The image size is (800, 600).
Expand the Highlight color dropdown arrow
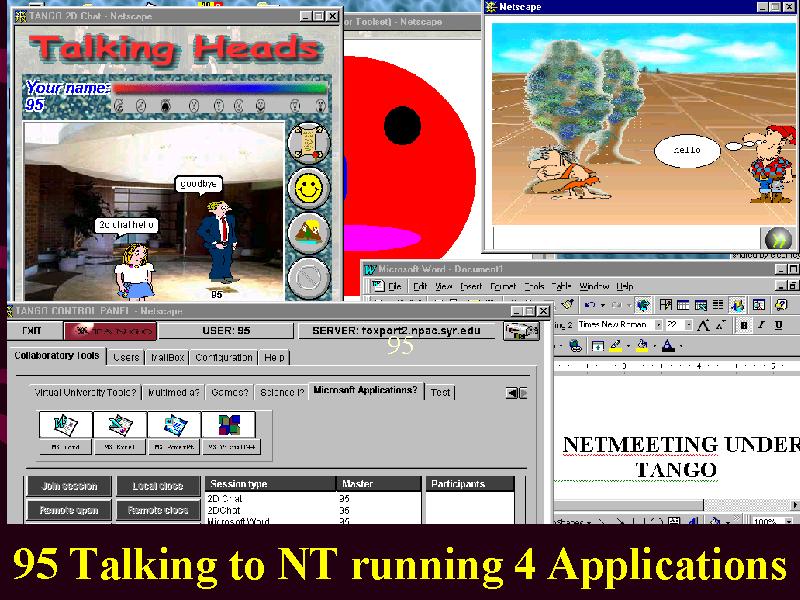click(629, 347)
